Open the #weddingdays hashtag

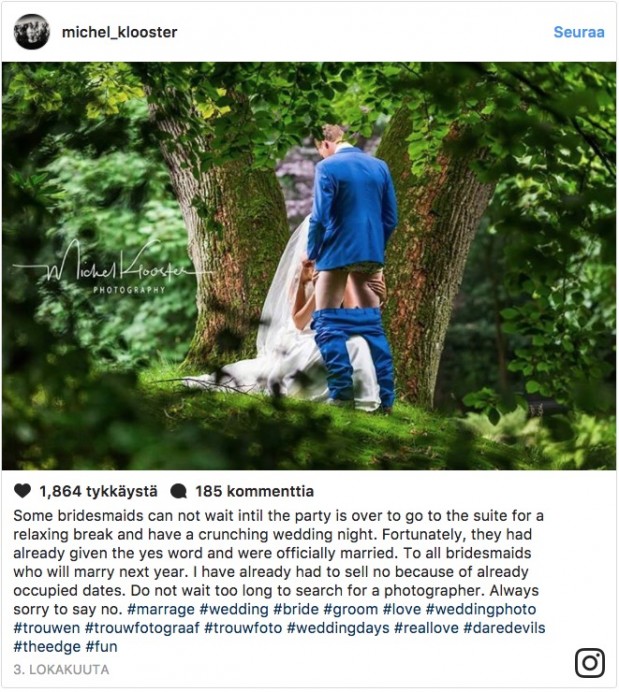click(338, 628)
